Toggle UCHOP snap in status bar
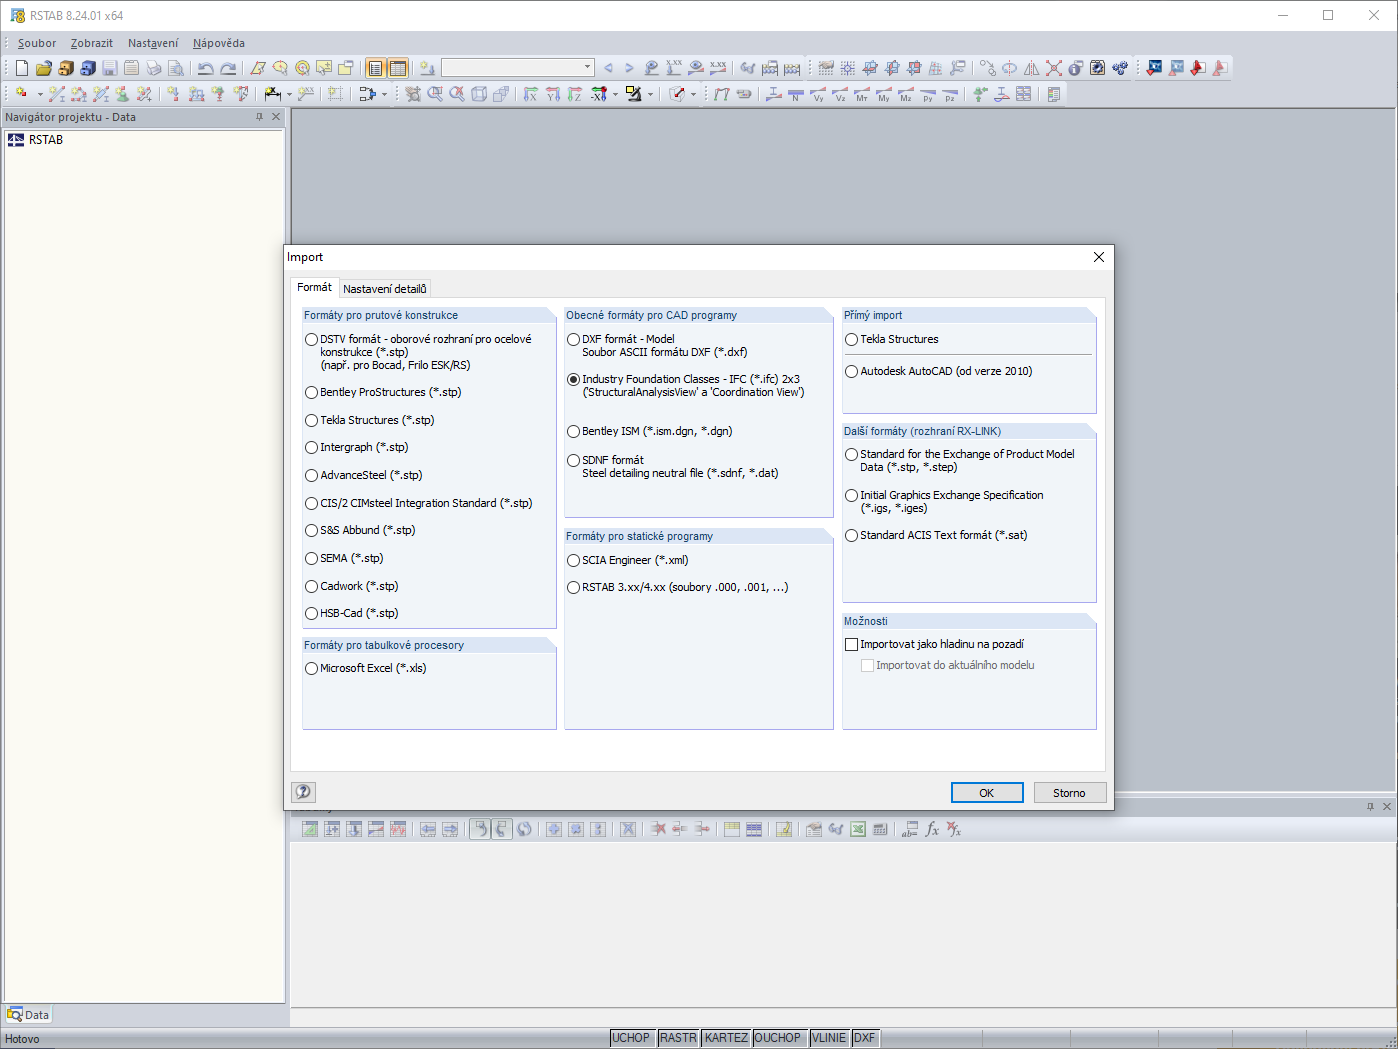The image size is (1398, 1049). (x=631, y=1038)
